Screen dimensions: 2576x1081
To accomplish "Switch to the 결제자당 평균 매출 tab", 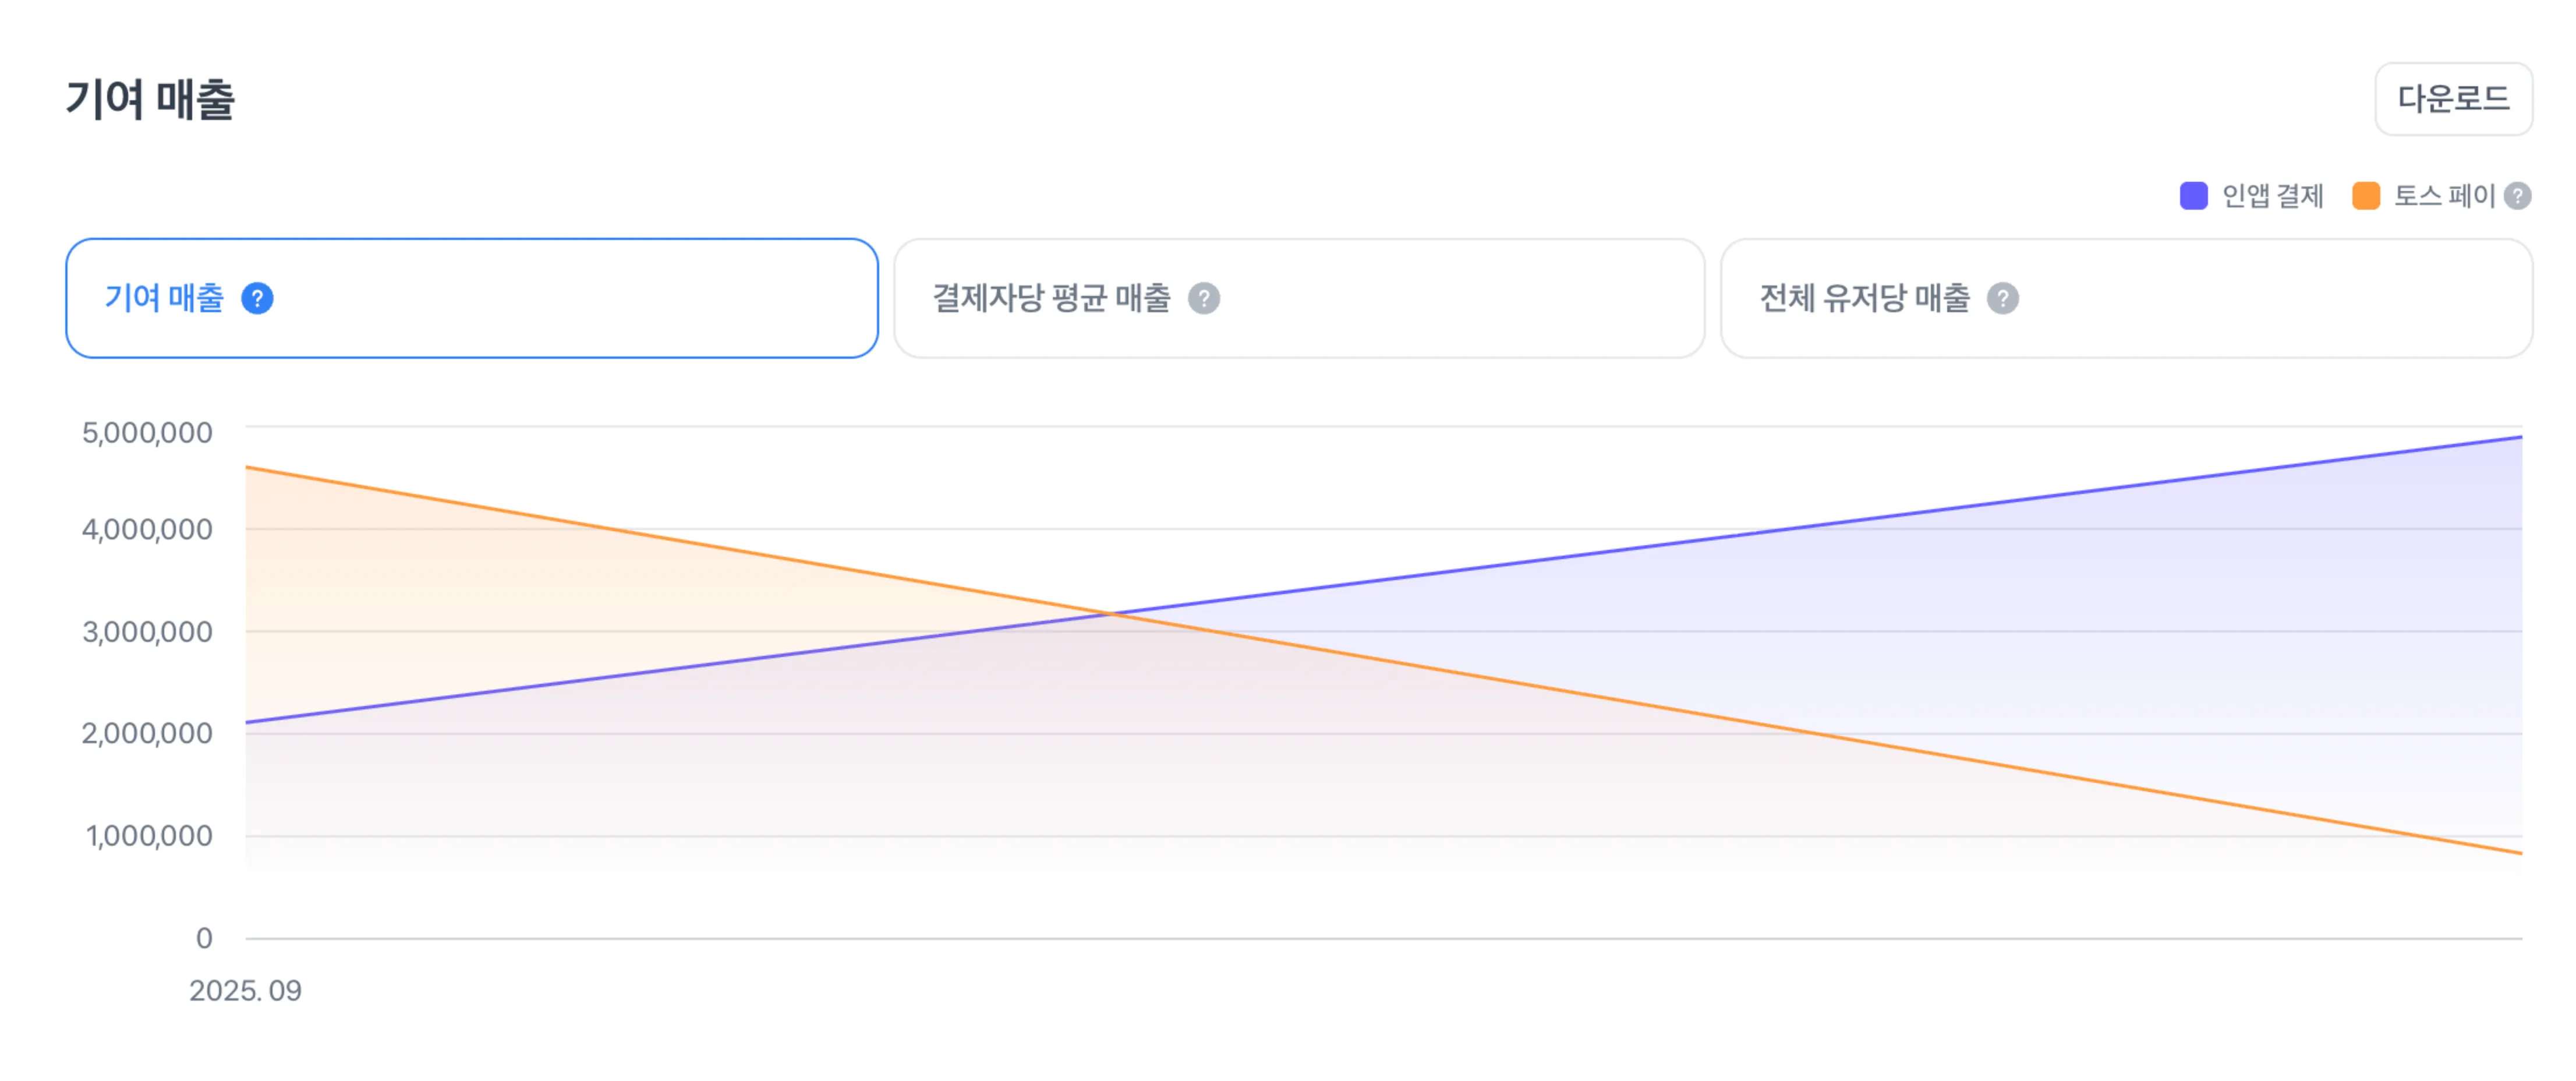I will [1298, 298].
